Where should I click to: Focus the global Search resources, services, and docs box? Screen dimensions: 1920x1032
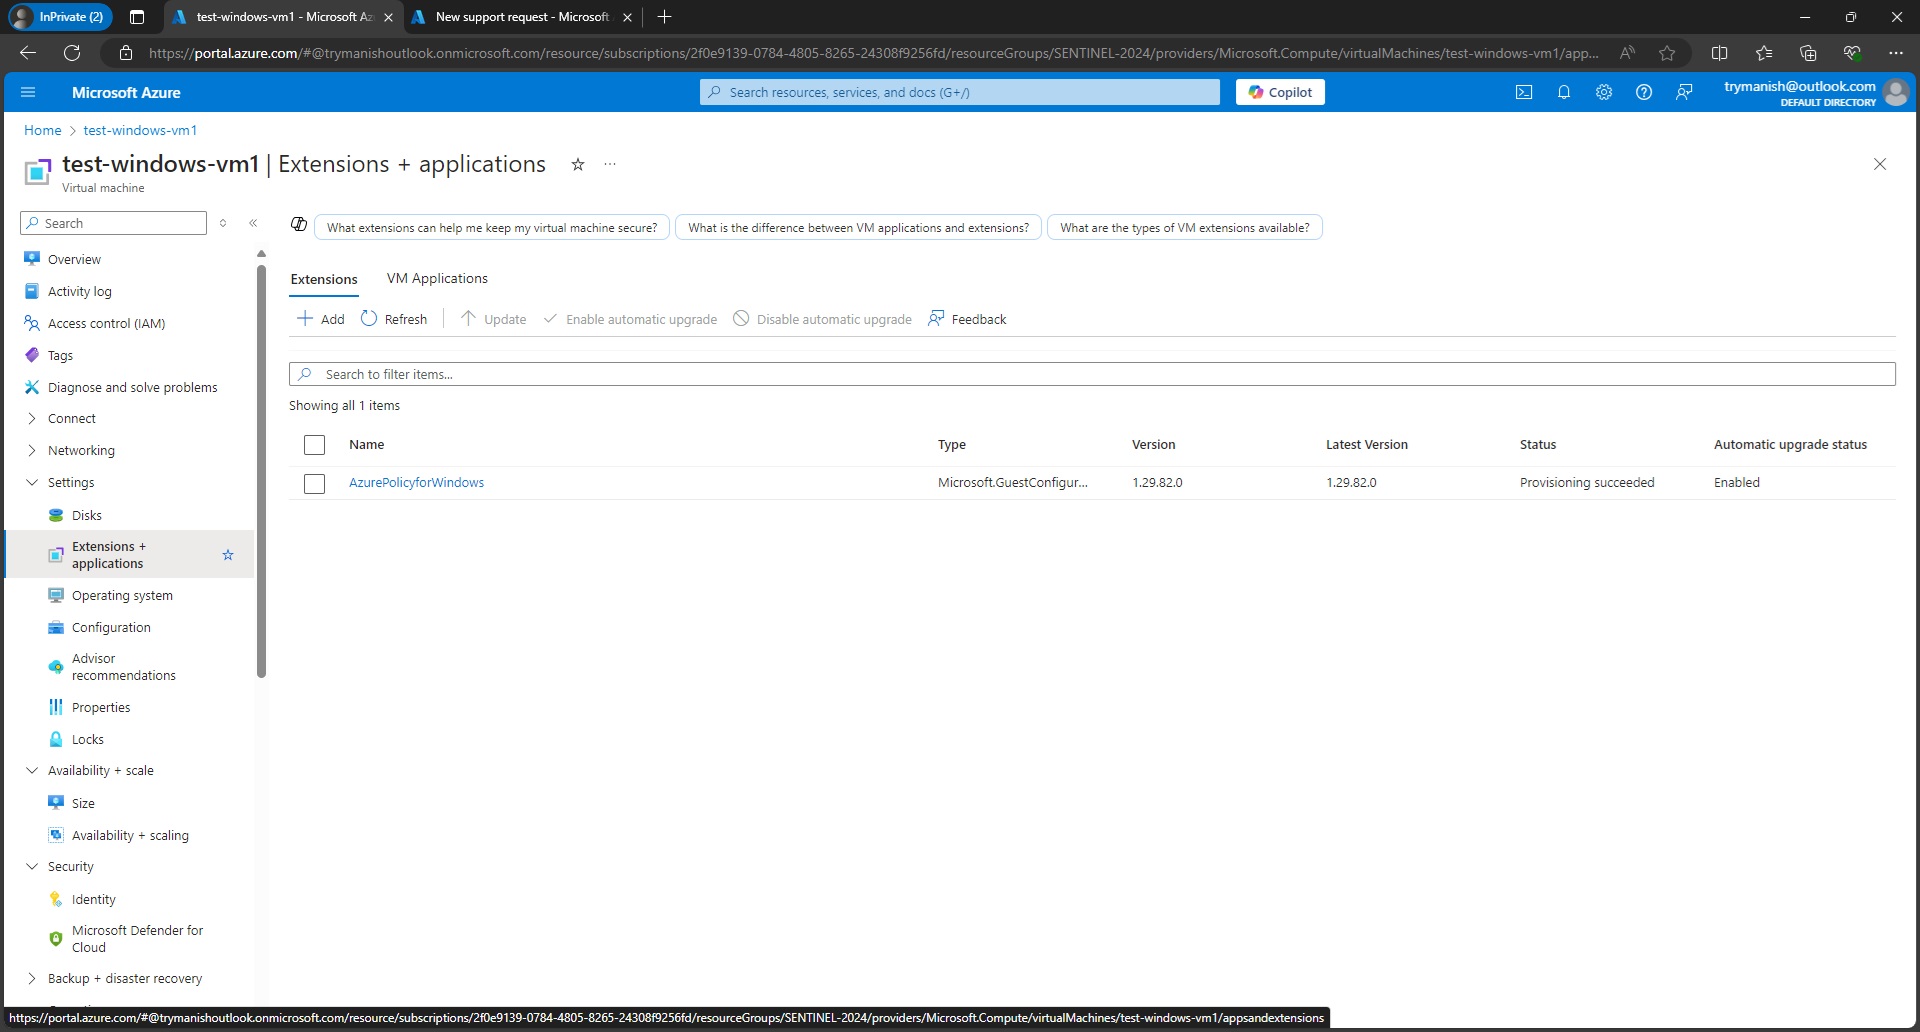pyautogui.click(x=960, y=92)
